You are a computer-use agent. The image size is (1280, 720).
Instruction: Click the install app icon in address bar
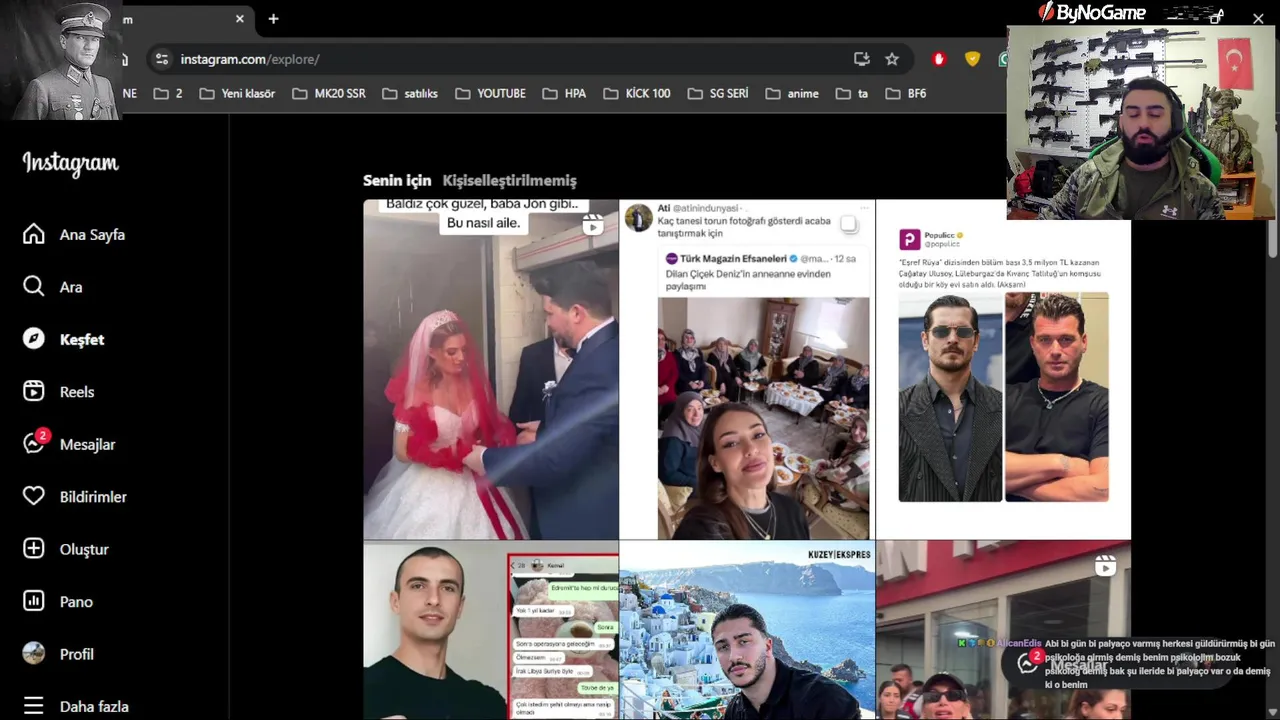pyautogui.click(x=862, y=59)
